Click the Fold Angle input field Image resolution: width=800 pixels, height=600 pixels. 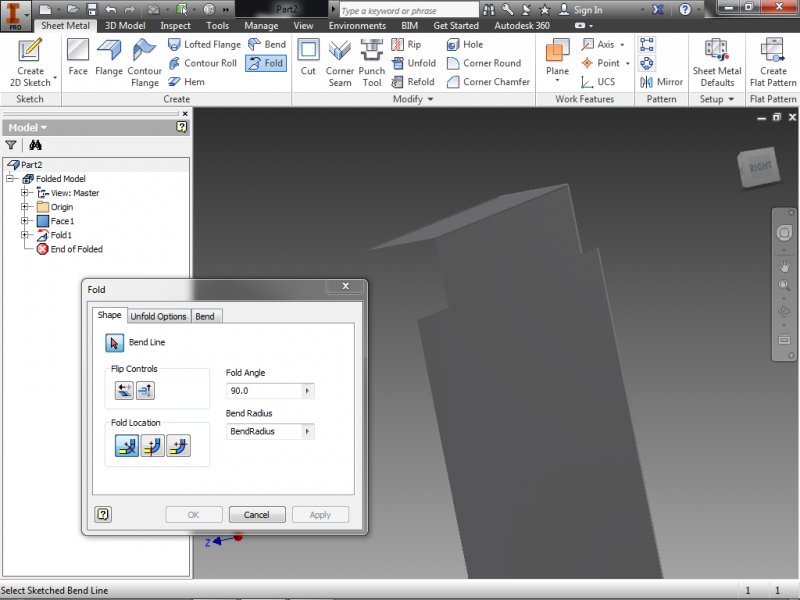264,391
